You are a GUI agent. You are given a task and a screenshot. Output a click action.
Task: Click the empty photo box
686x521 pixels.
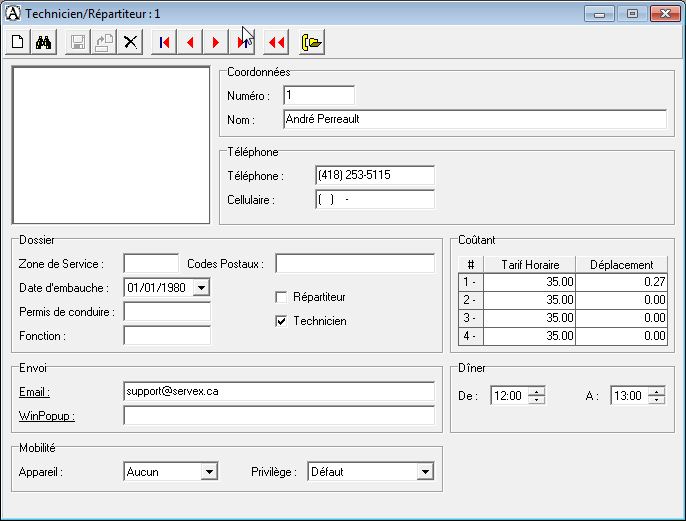111,145
